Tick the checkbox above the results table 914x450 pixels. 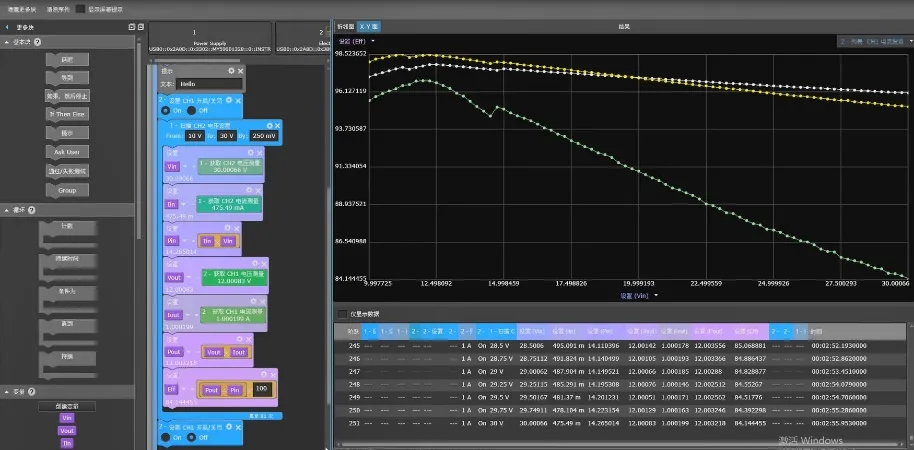pyautogui.click(x=342, y=314)
